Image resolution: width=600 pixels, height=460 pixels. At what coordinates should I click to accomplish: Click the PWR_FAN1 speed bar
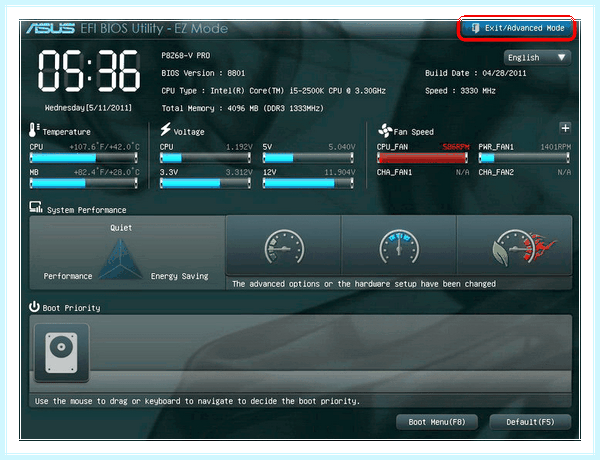click(524, 158)
